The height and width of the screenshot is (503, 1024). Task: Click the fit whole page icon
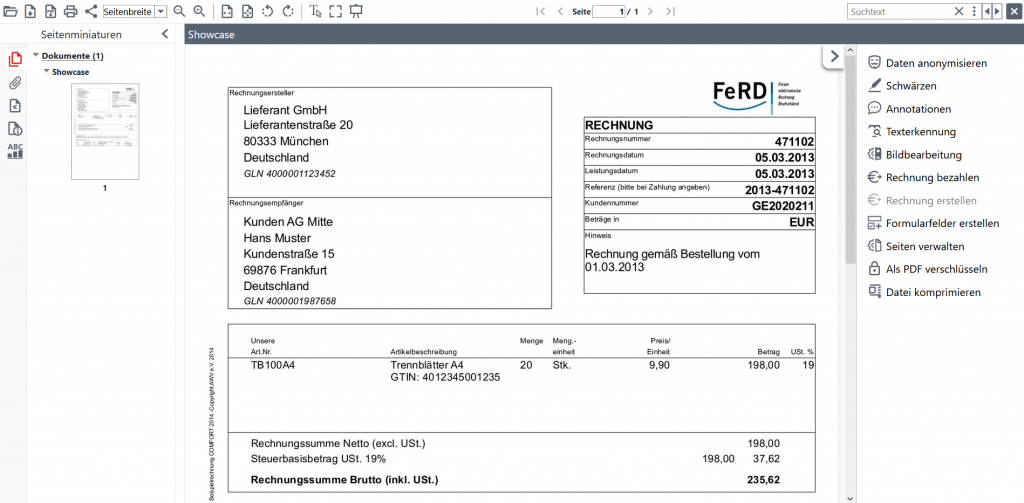pyautogui.click(x=247, y=11)
